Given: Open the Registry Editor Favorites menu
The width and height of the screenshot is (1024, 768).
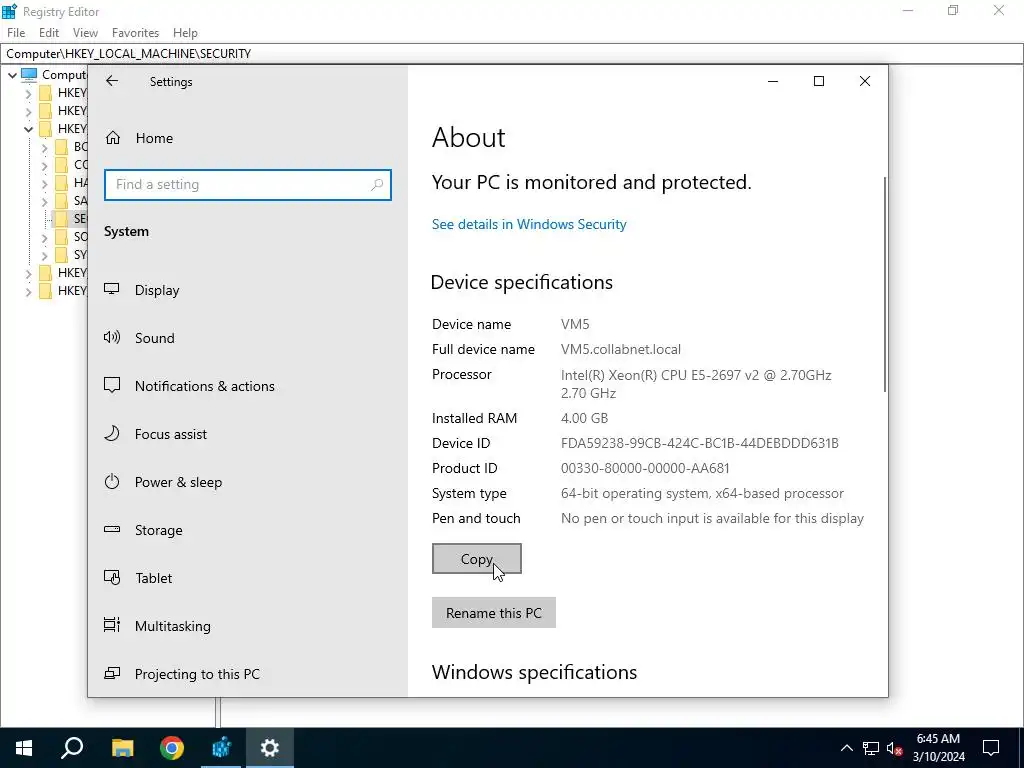Looking at the screenshot, I should 135,33.
